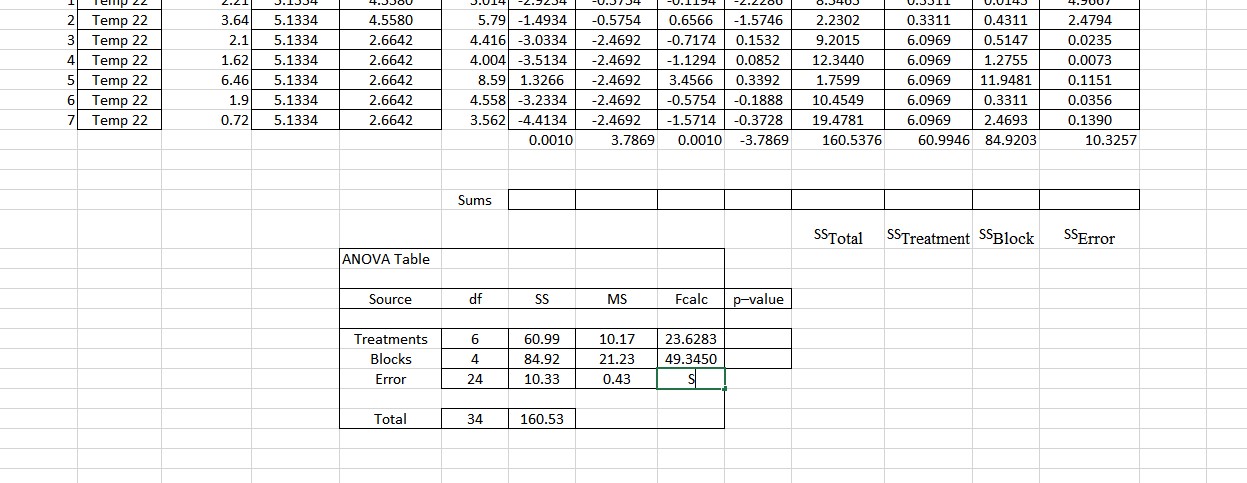1247x483 pixels.
Task: Click the cell containing 9.2015
Action: (837, 40)
